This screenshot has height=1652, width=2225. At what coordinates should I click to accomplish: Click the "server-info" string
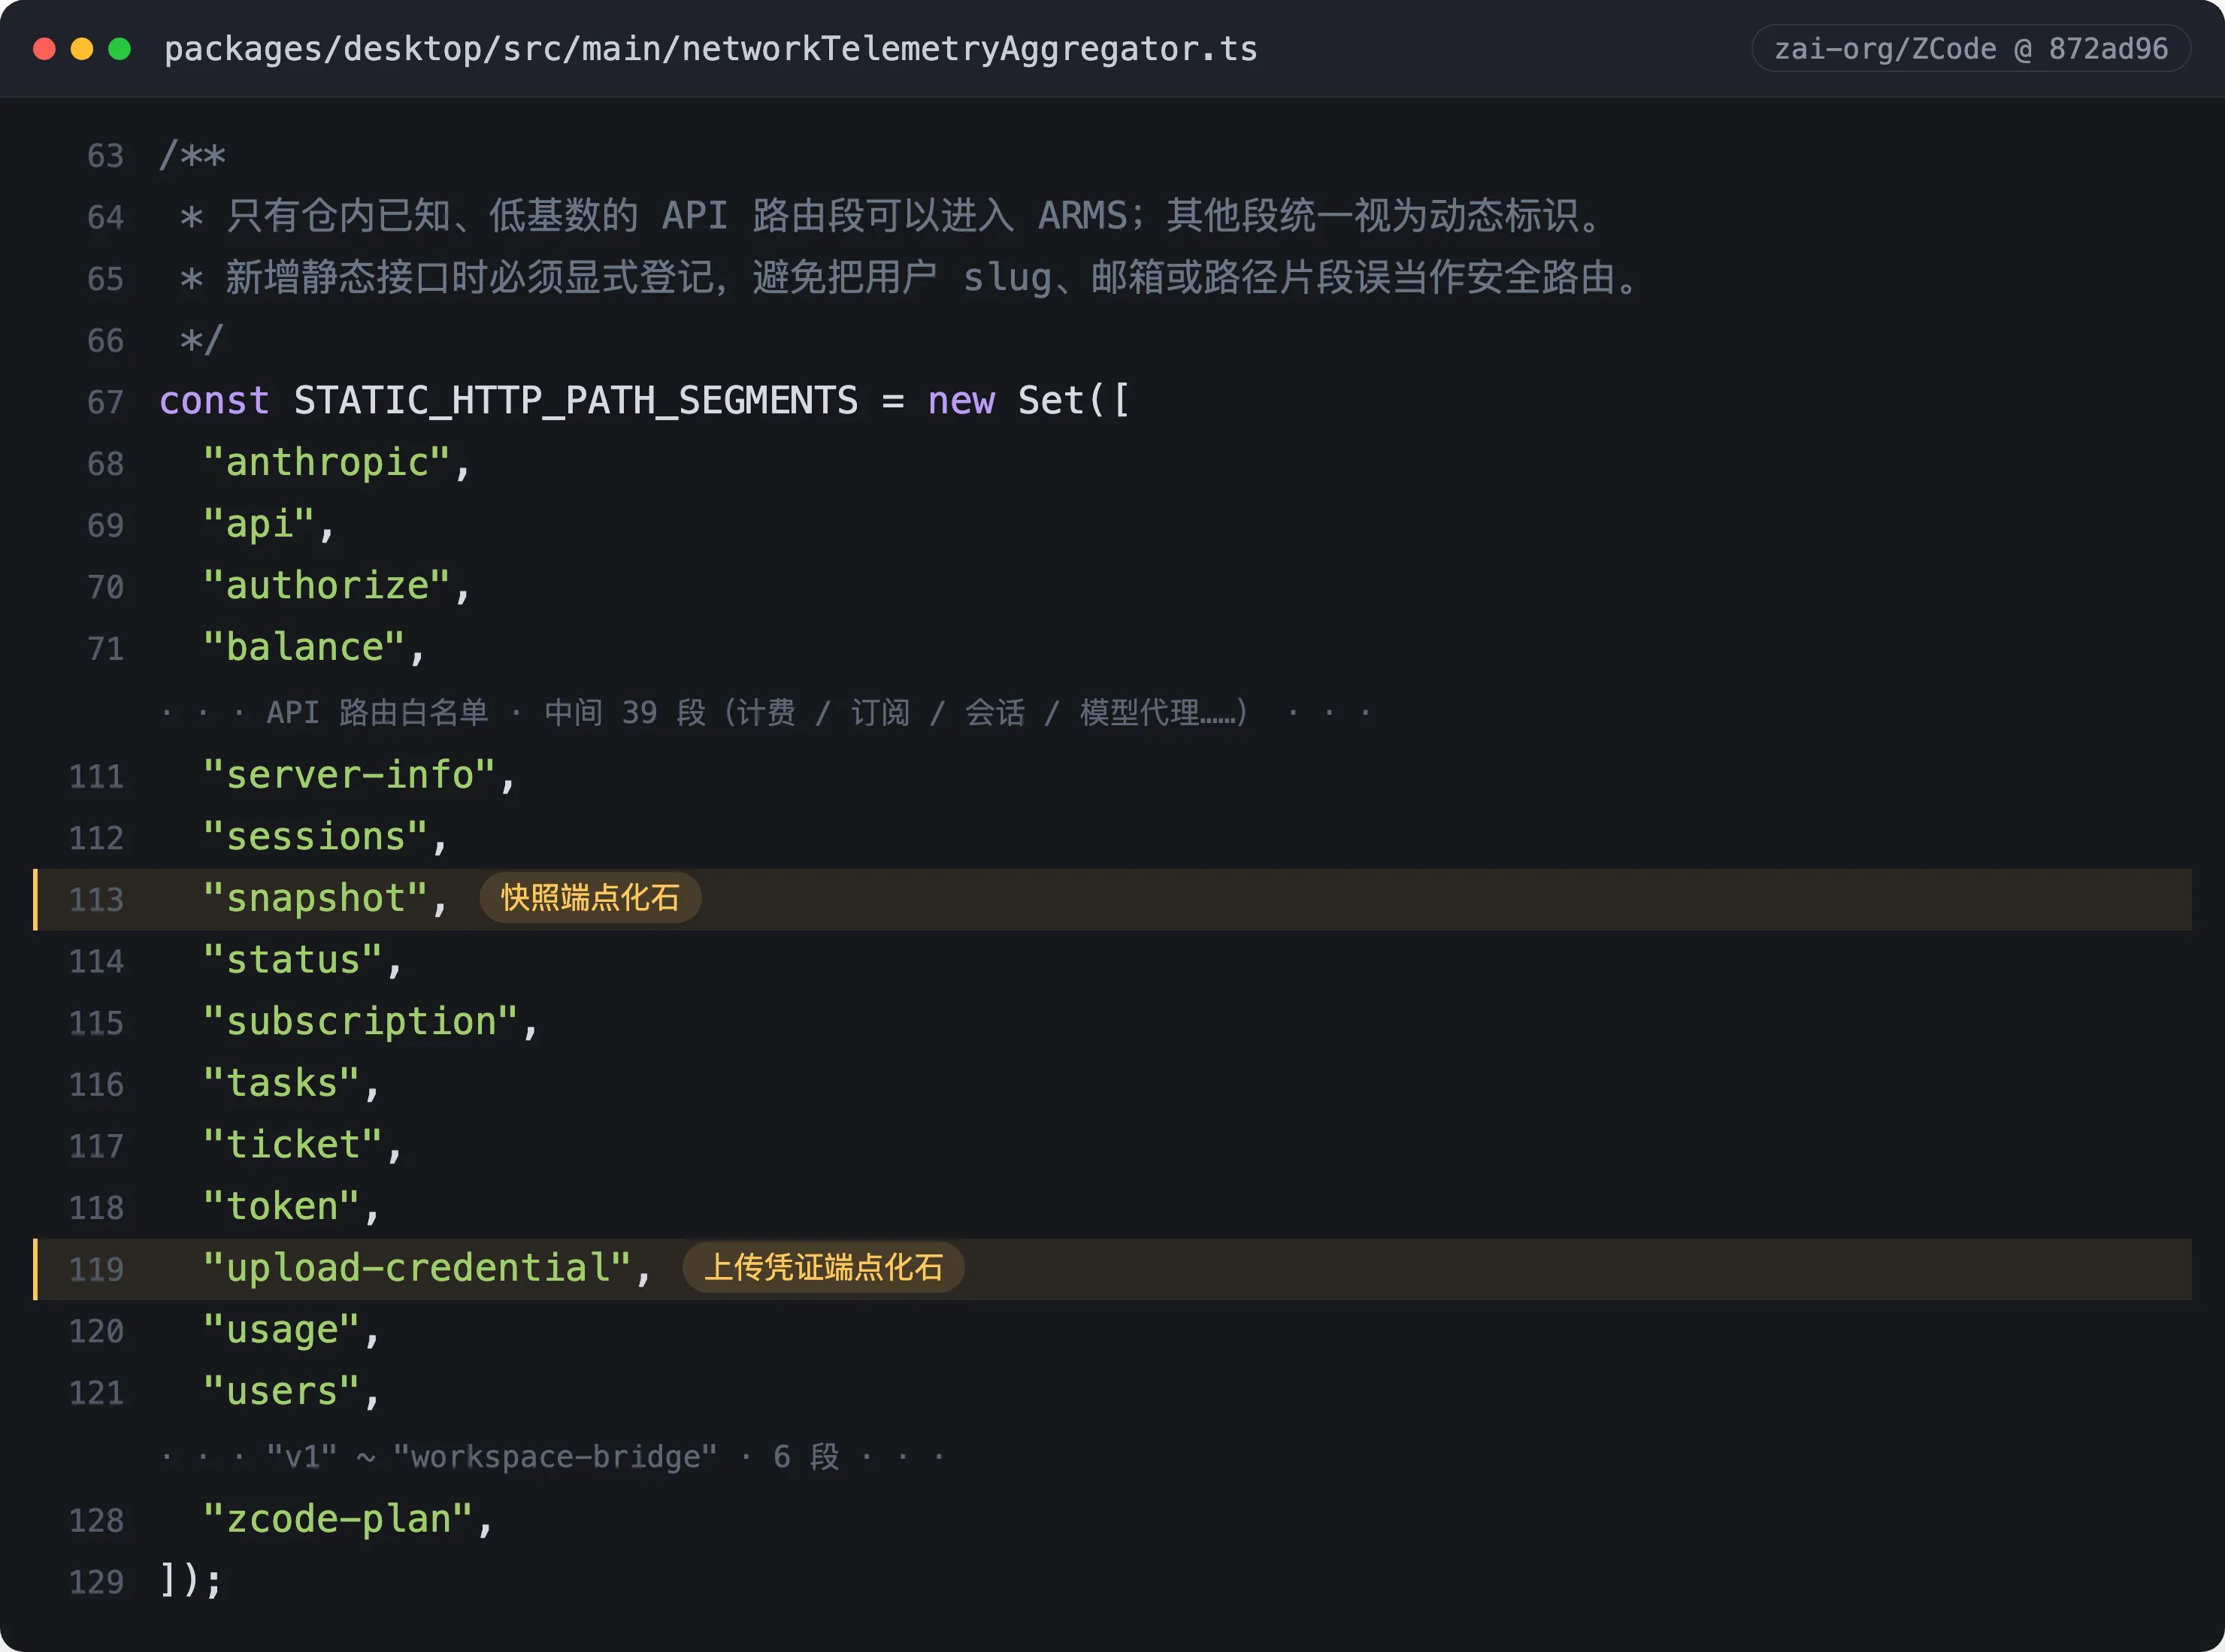349,775
